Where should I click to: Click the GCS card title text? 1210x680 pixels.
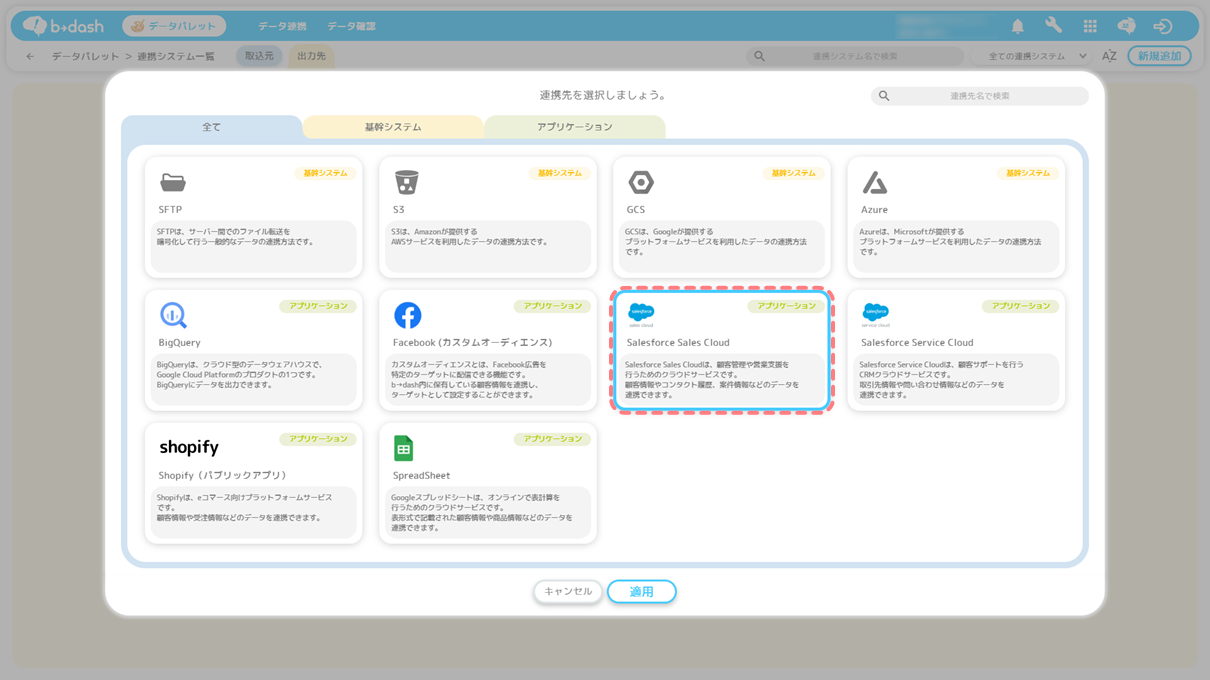(636, 210)
